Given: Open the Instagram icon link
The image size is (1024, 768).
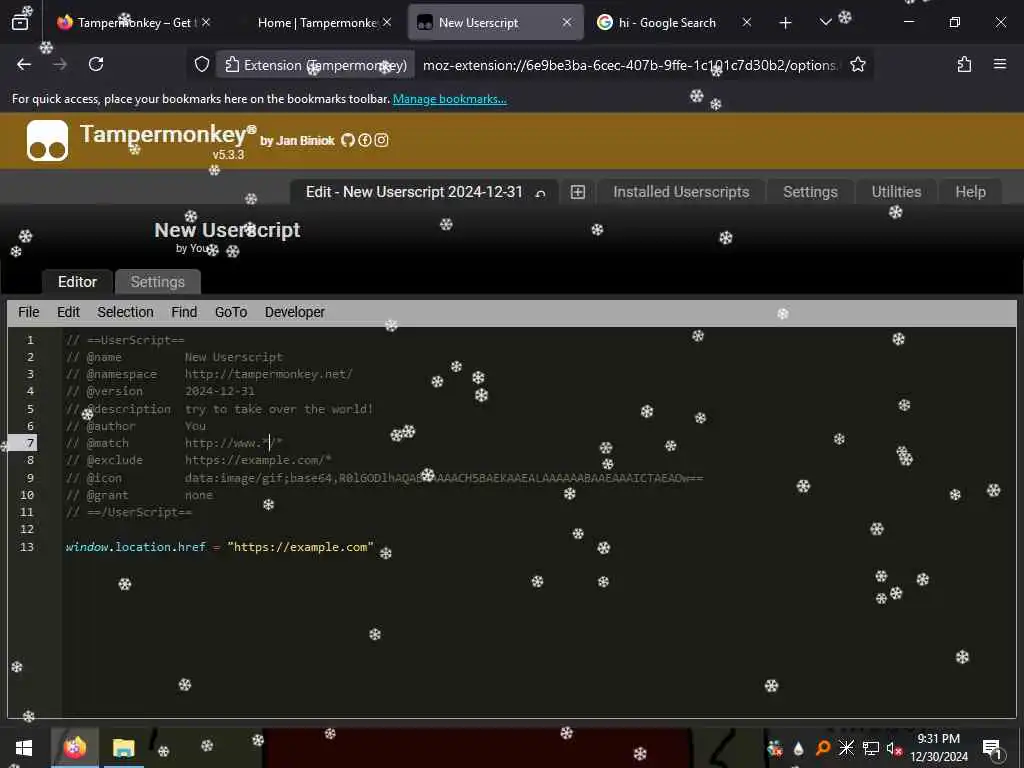Looking at the screenshot, I should [381, 140].
